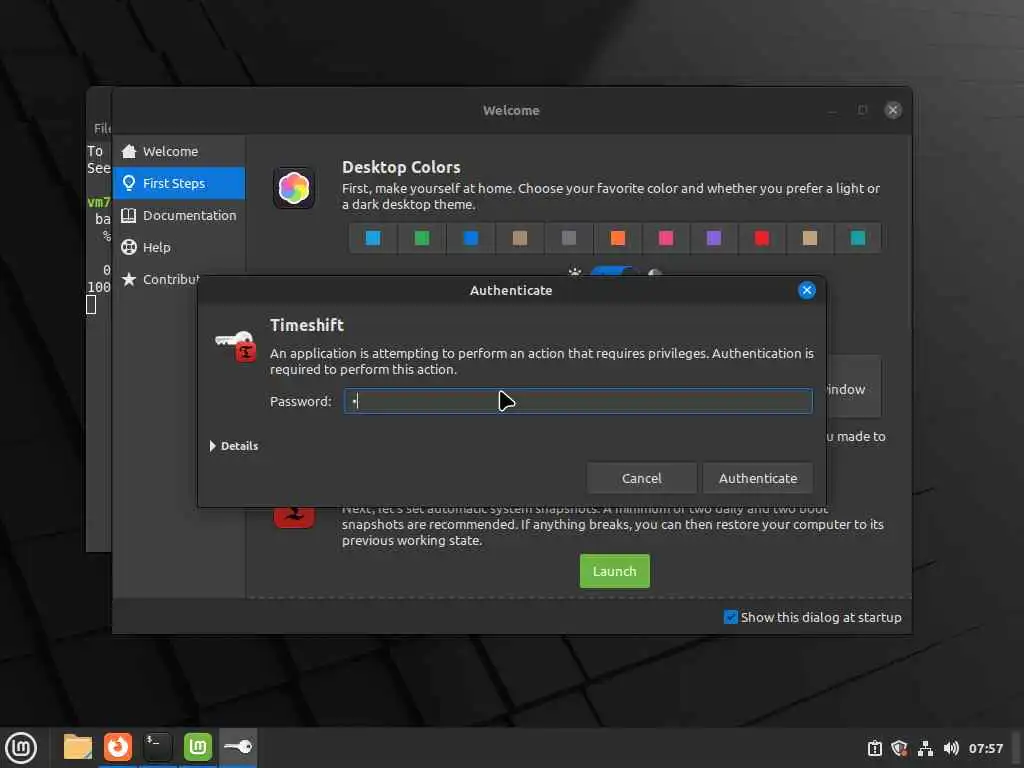Minimize the Welcome window
The height and width of the screenshot is (768, 1024).
(x=832, y=110)
